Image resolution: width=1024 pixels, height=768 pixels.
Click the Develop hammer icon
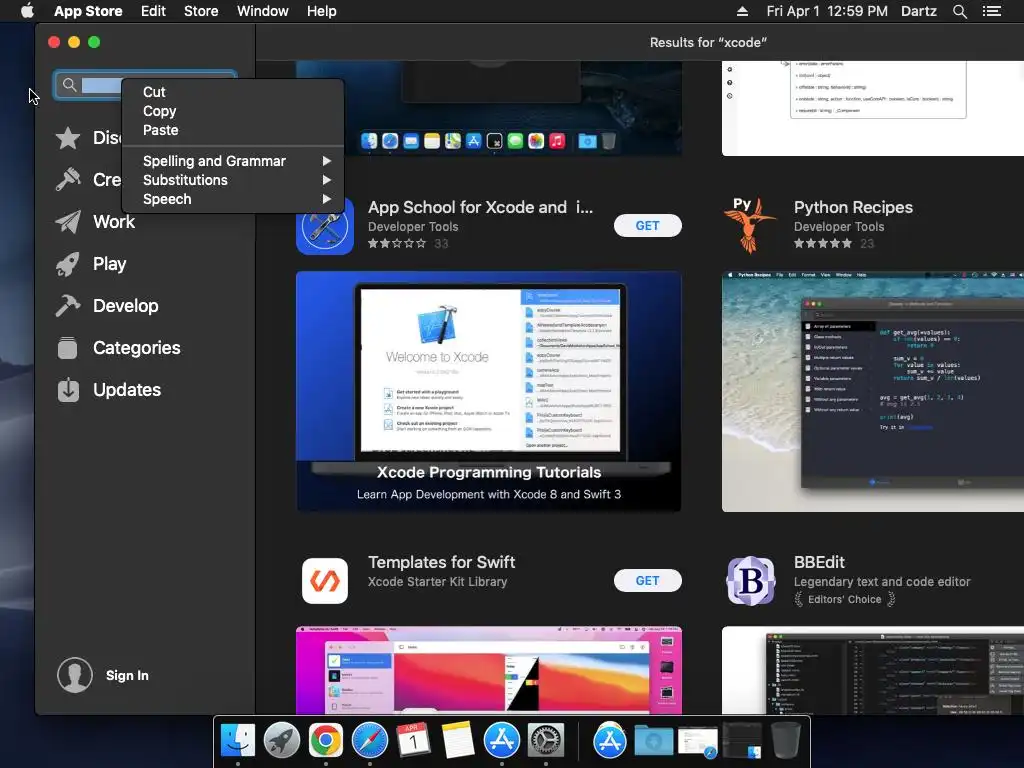coord(68,306)
